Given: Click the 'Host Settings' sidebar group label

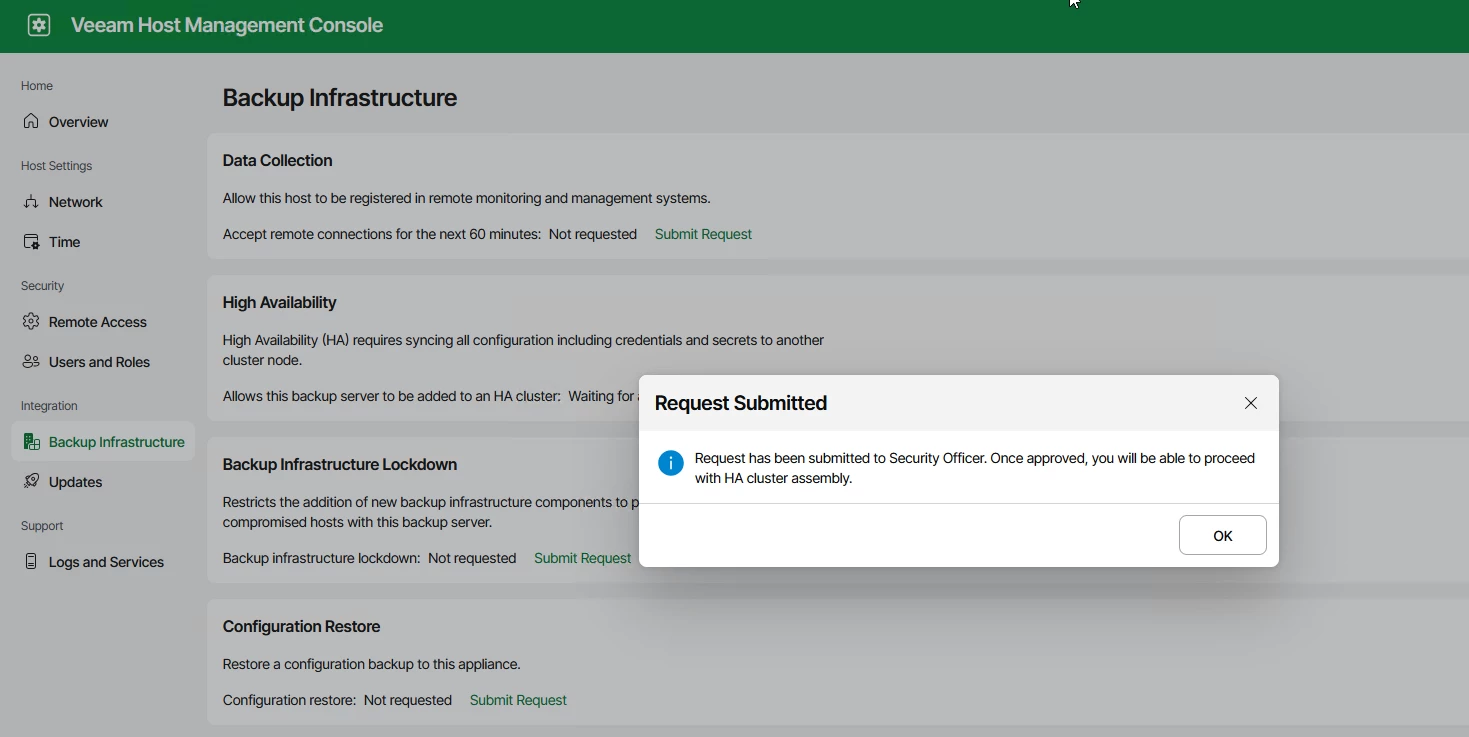Looking at the screenshot, I should tap(57, 166).
